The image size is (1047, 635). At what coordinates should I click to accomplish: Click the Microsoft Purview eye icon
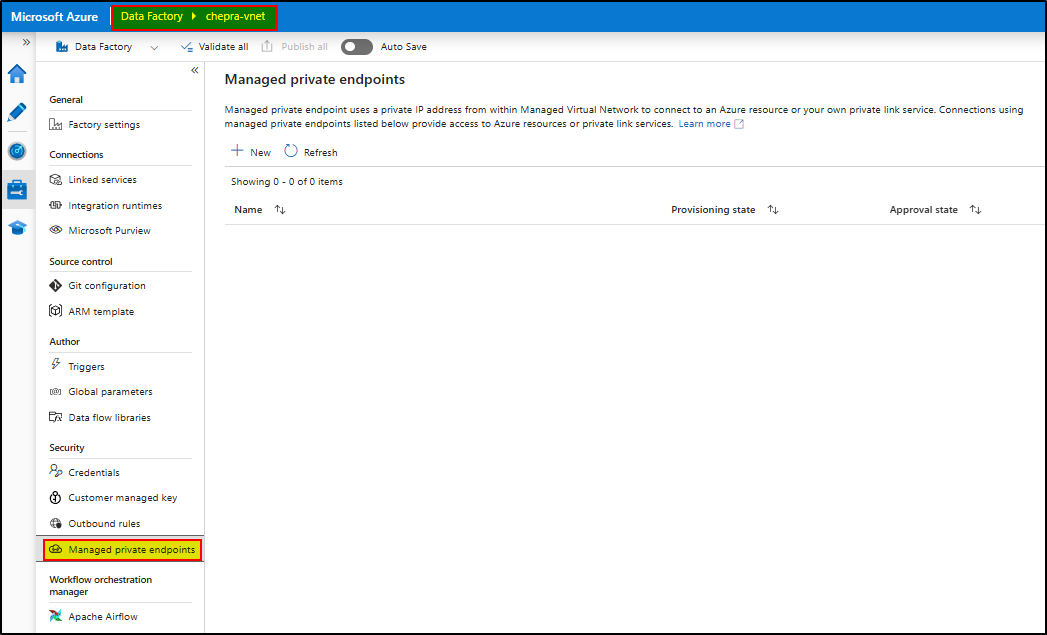click(56, 230)
